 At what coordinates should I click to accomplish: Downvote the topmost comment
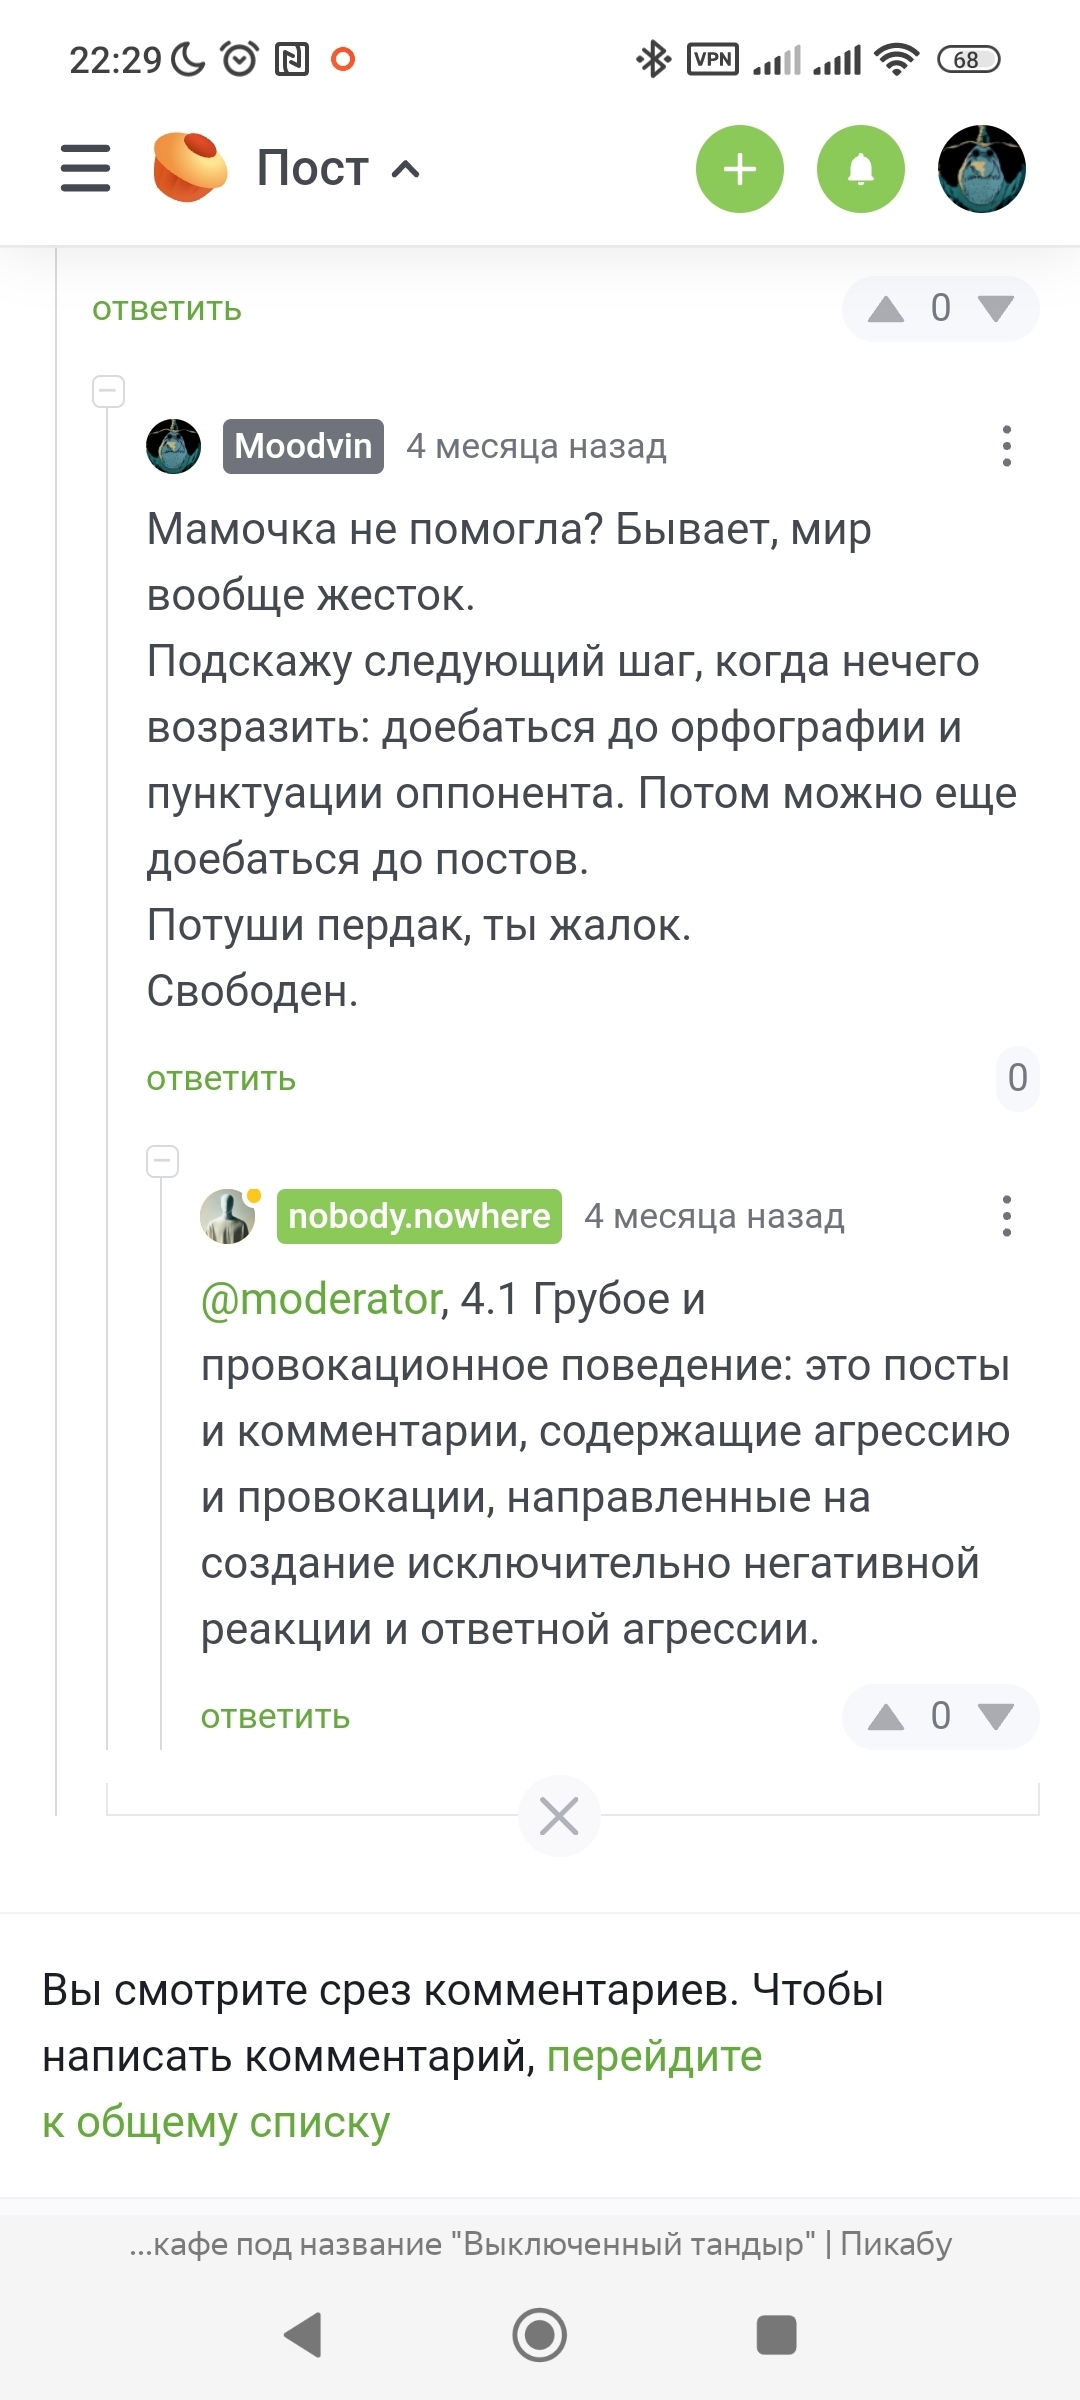tap(996, 309)
